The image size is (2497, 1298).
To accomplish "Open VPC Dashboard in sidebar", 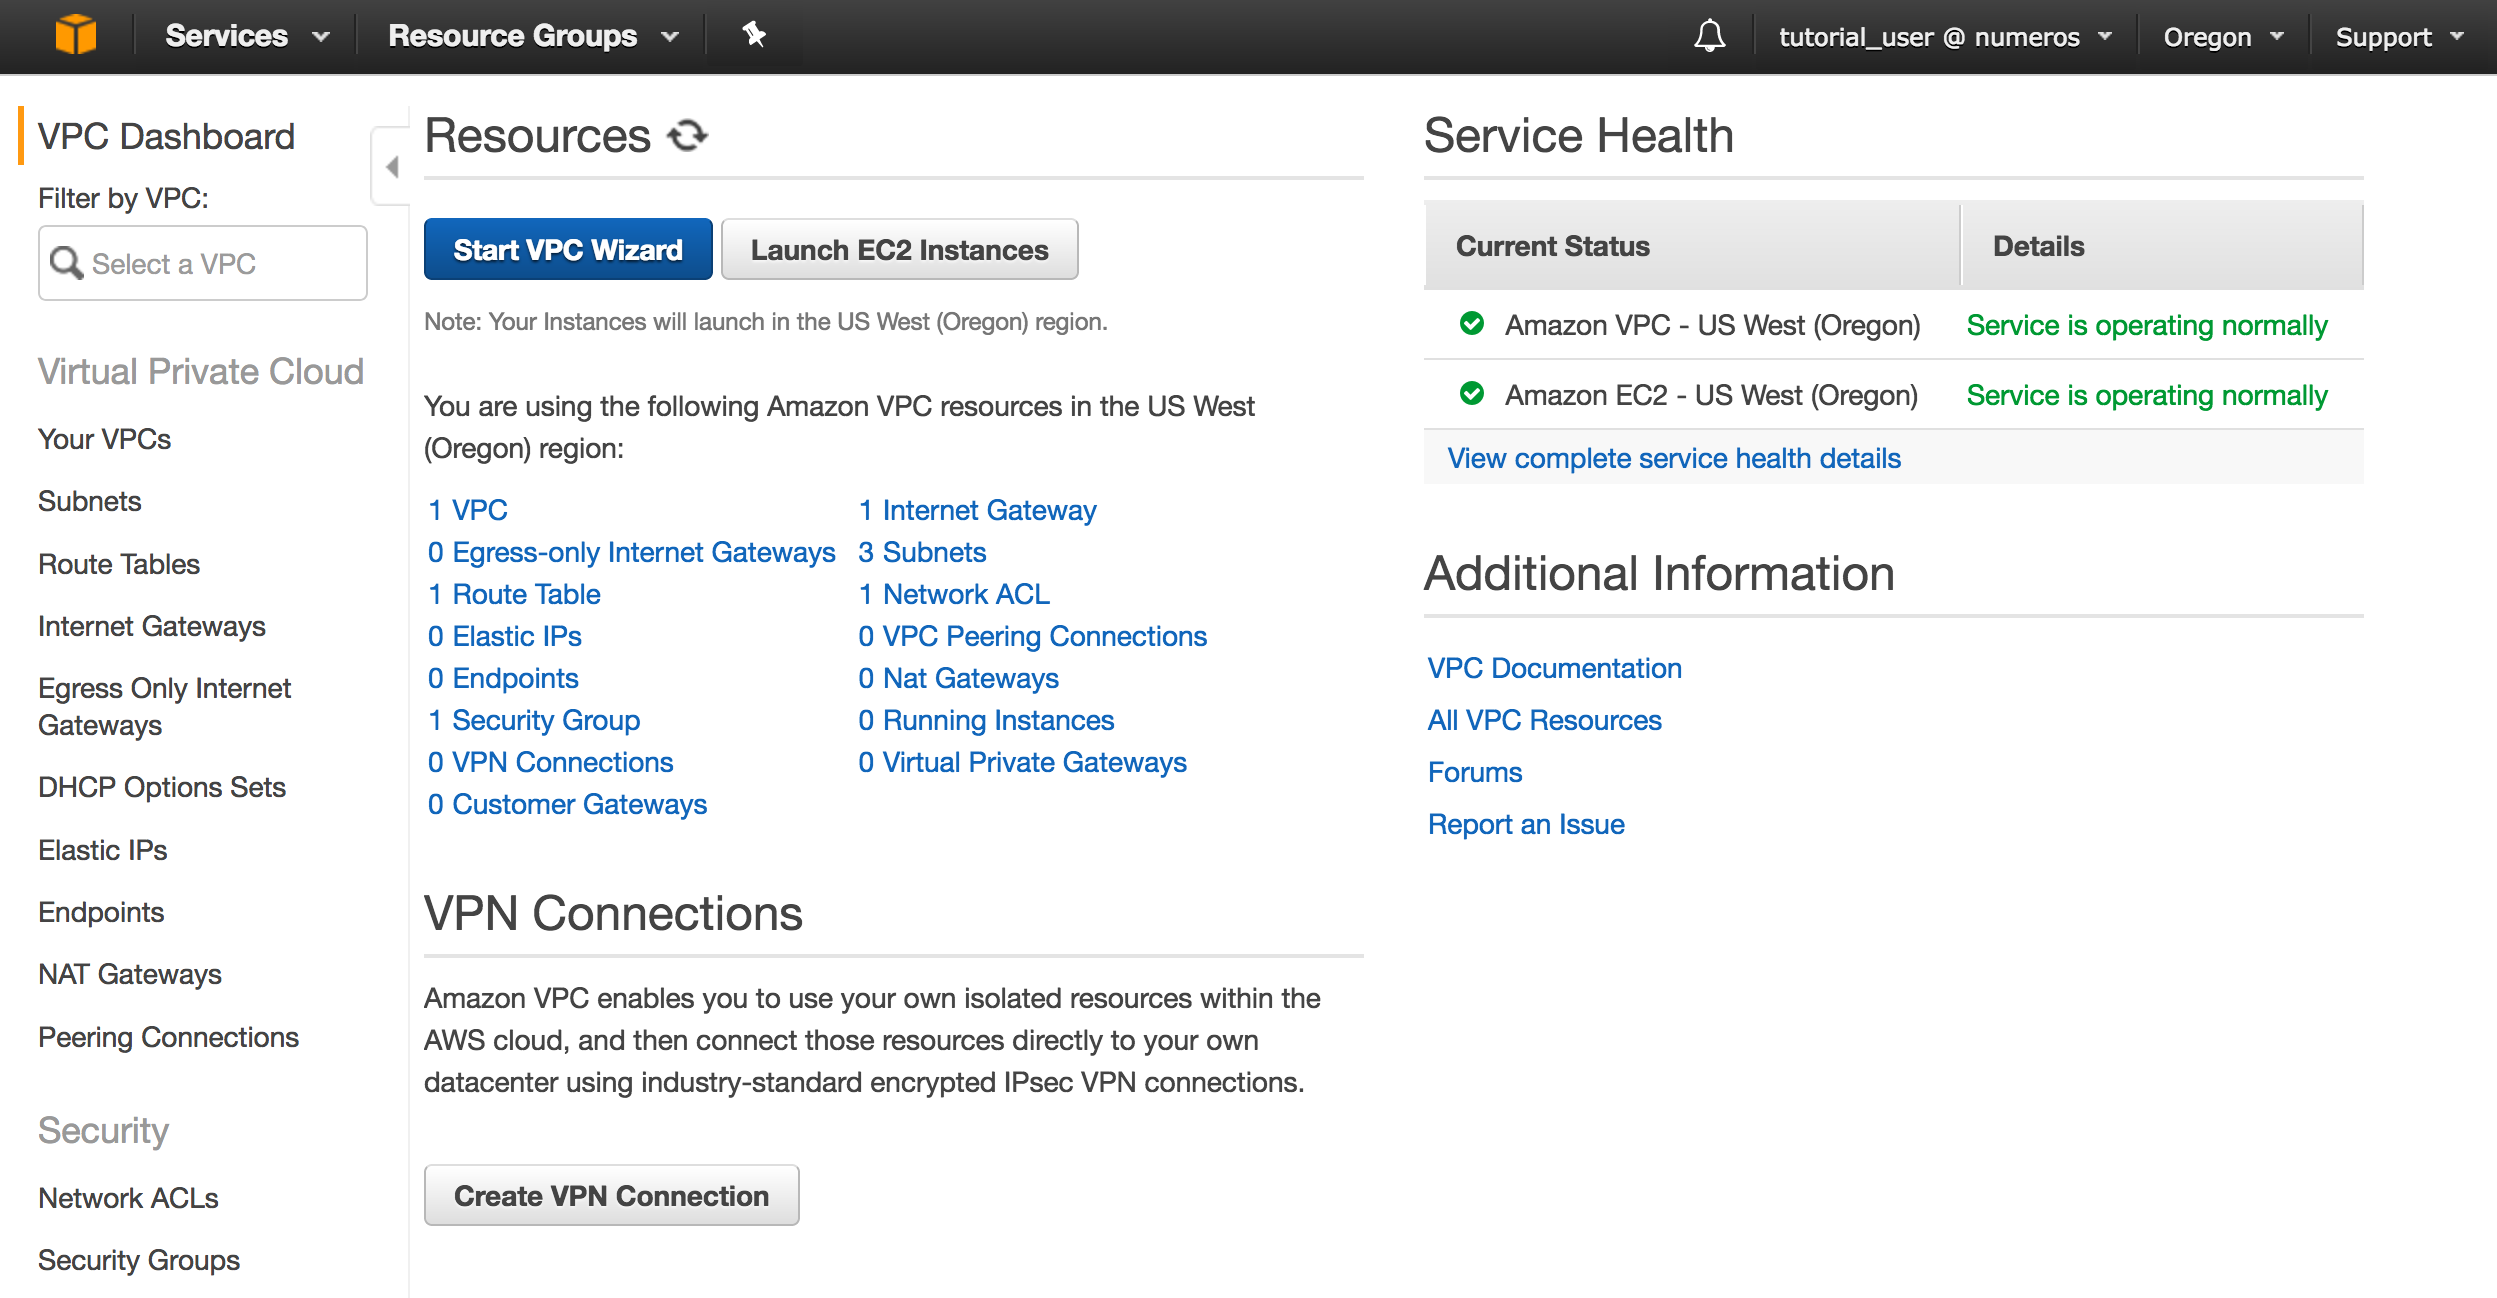I will click(x=166, y=136).
